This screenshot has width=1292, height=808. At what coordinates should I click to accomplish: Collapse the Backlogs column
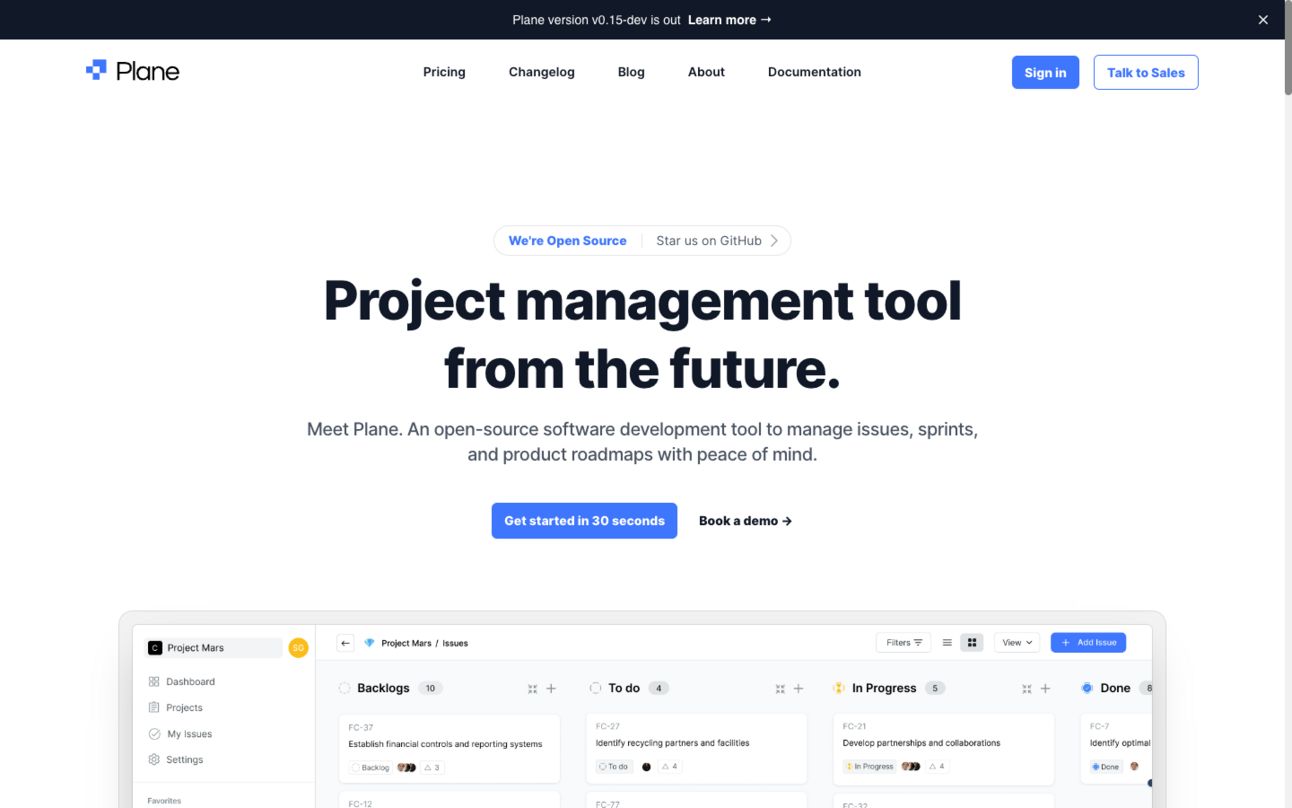coord(532,689)
